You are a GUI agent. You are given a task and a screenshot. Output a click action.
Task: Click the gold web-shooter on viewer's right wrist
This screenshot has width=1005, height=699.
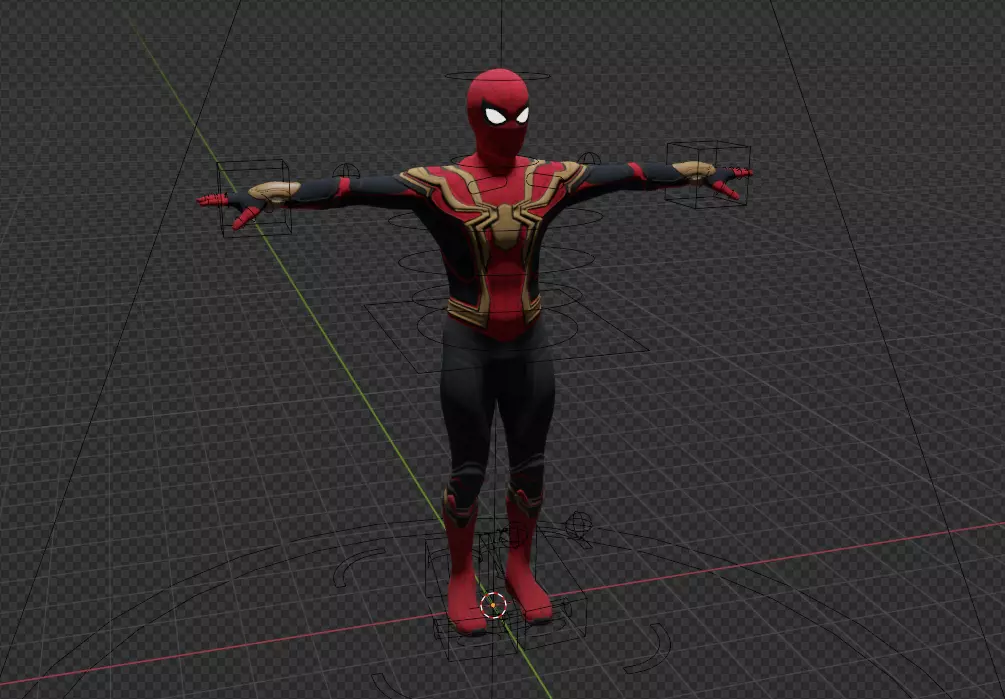[694, 170]
